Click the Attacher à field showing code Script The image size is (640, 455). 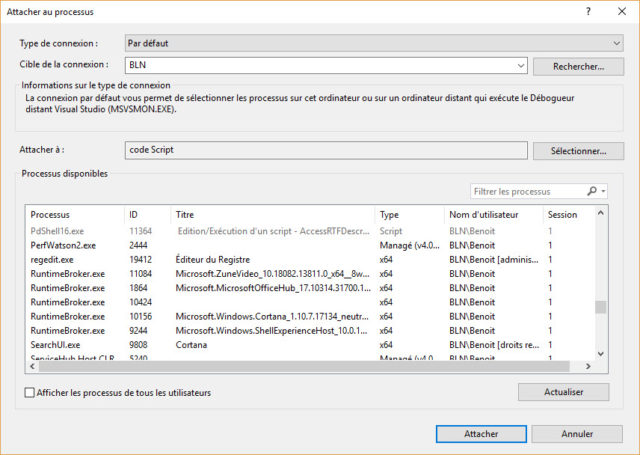[x=326, y=150]
